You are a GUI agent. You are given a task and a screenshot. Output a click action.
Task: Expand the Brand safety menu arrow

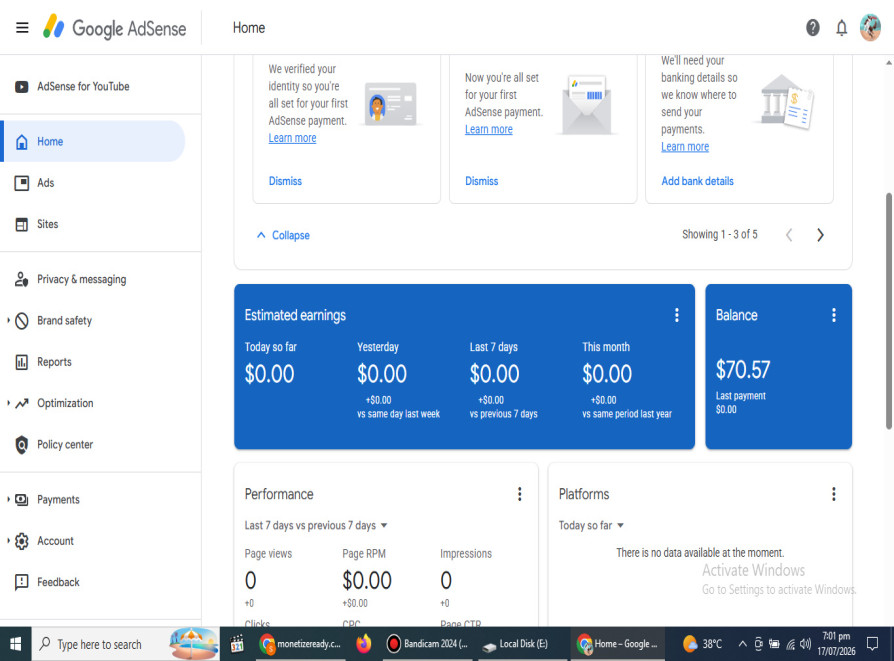click(8, 321)
